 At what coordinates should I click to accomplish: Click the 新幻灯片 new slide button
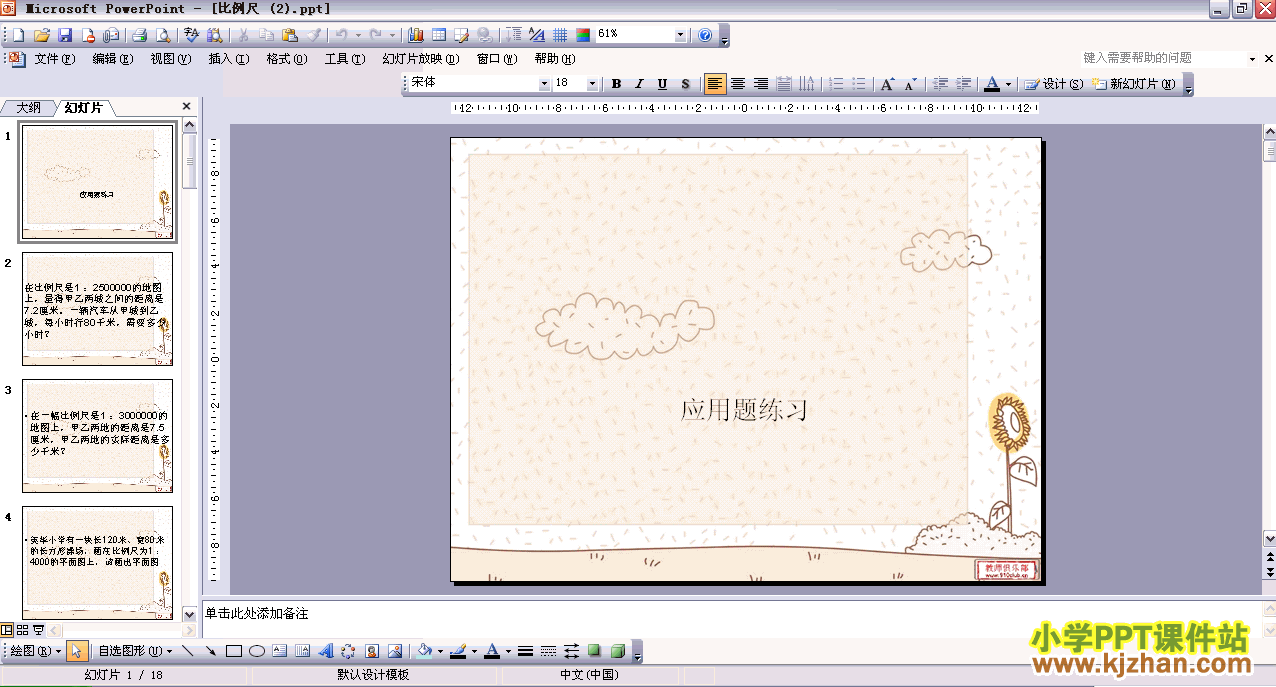[1134, 84]
